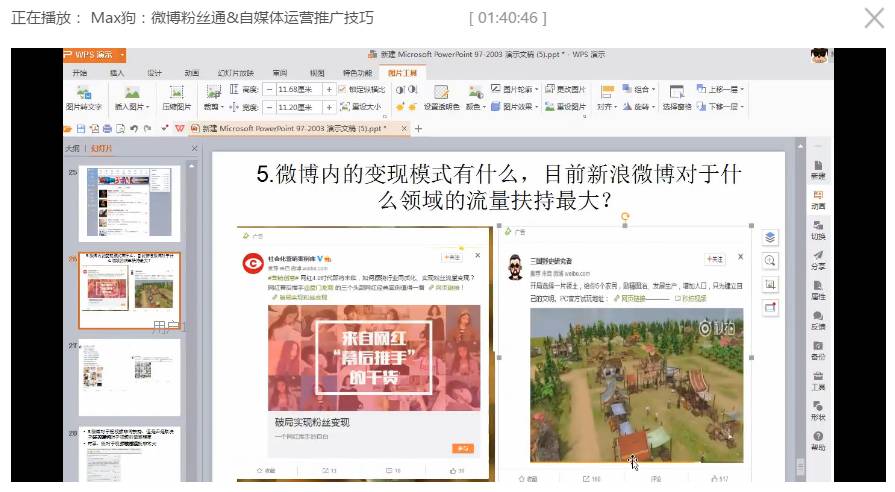The width and height of the screenshot is (895, 492).
Task: Click the user avatar at top right
Action: pyautogui.click(x=820, y=55)
